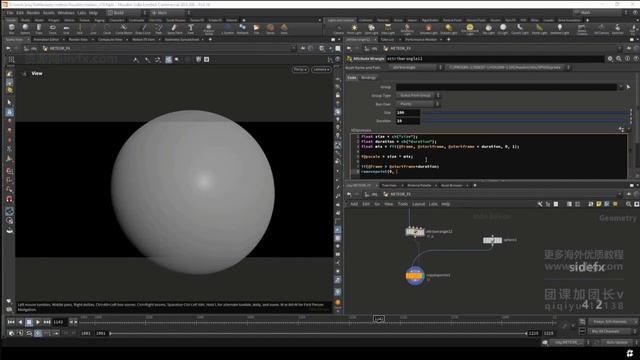The height and width of the screenshot is (360, 640).
Task: Click the Duration slider track
Action: pos(525,121)
